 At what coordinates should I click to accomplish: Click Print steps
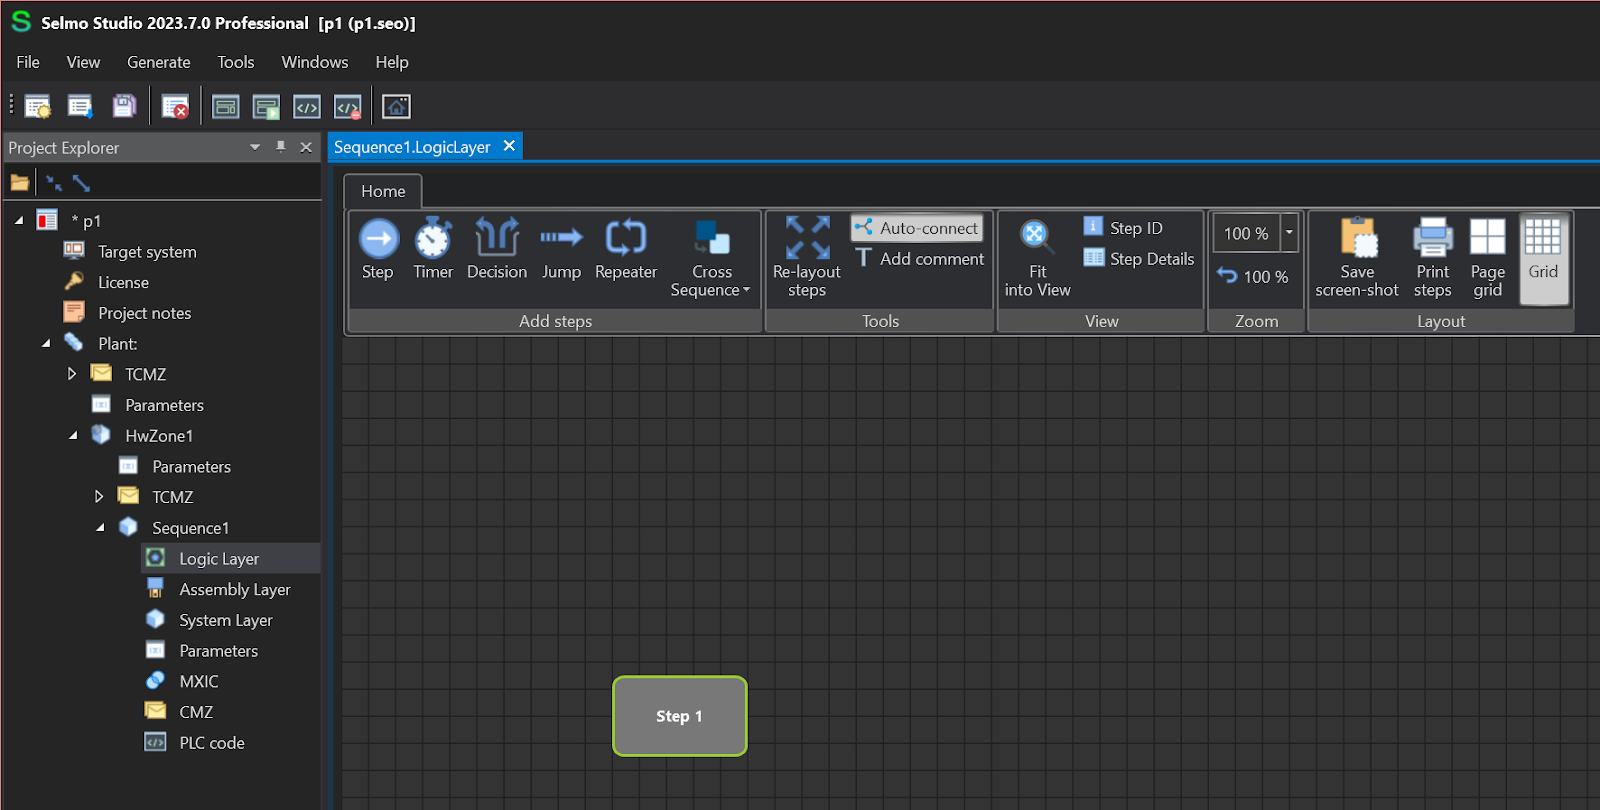tap(1433, 258)
